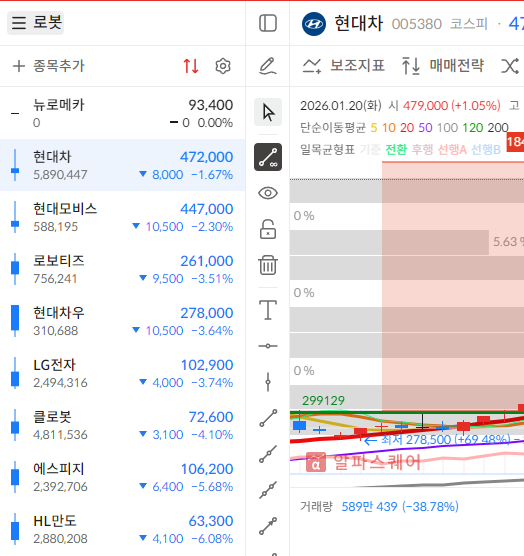Image resolution: width=524 pixels, height=556 pixels.
Task: Toggle the 선행B Ichimoku line
Action: [486, 150]
